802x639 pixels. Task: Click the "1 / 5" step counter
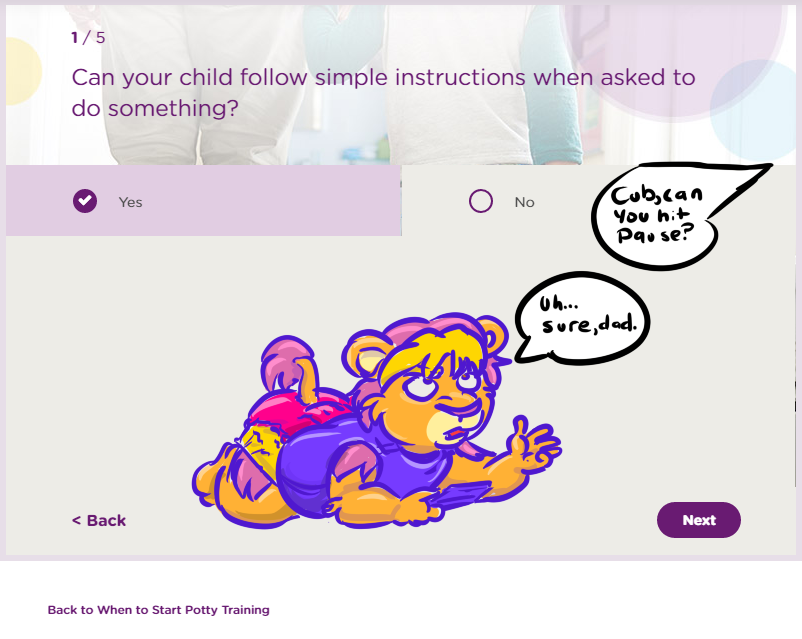tap(87, 38)
